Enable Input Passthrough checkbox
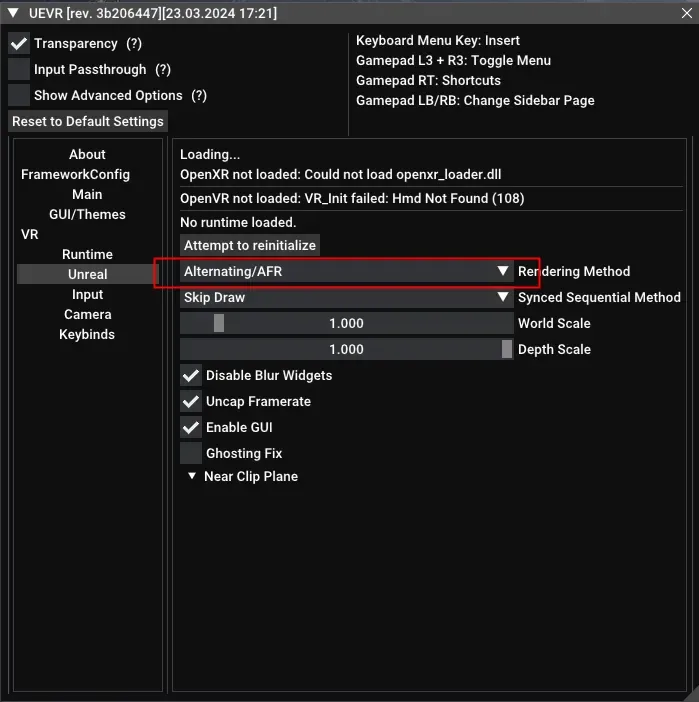Screen dimensions: 699x702 19,69
